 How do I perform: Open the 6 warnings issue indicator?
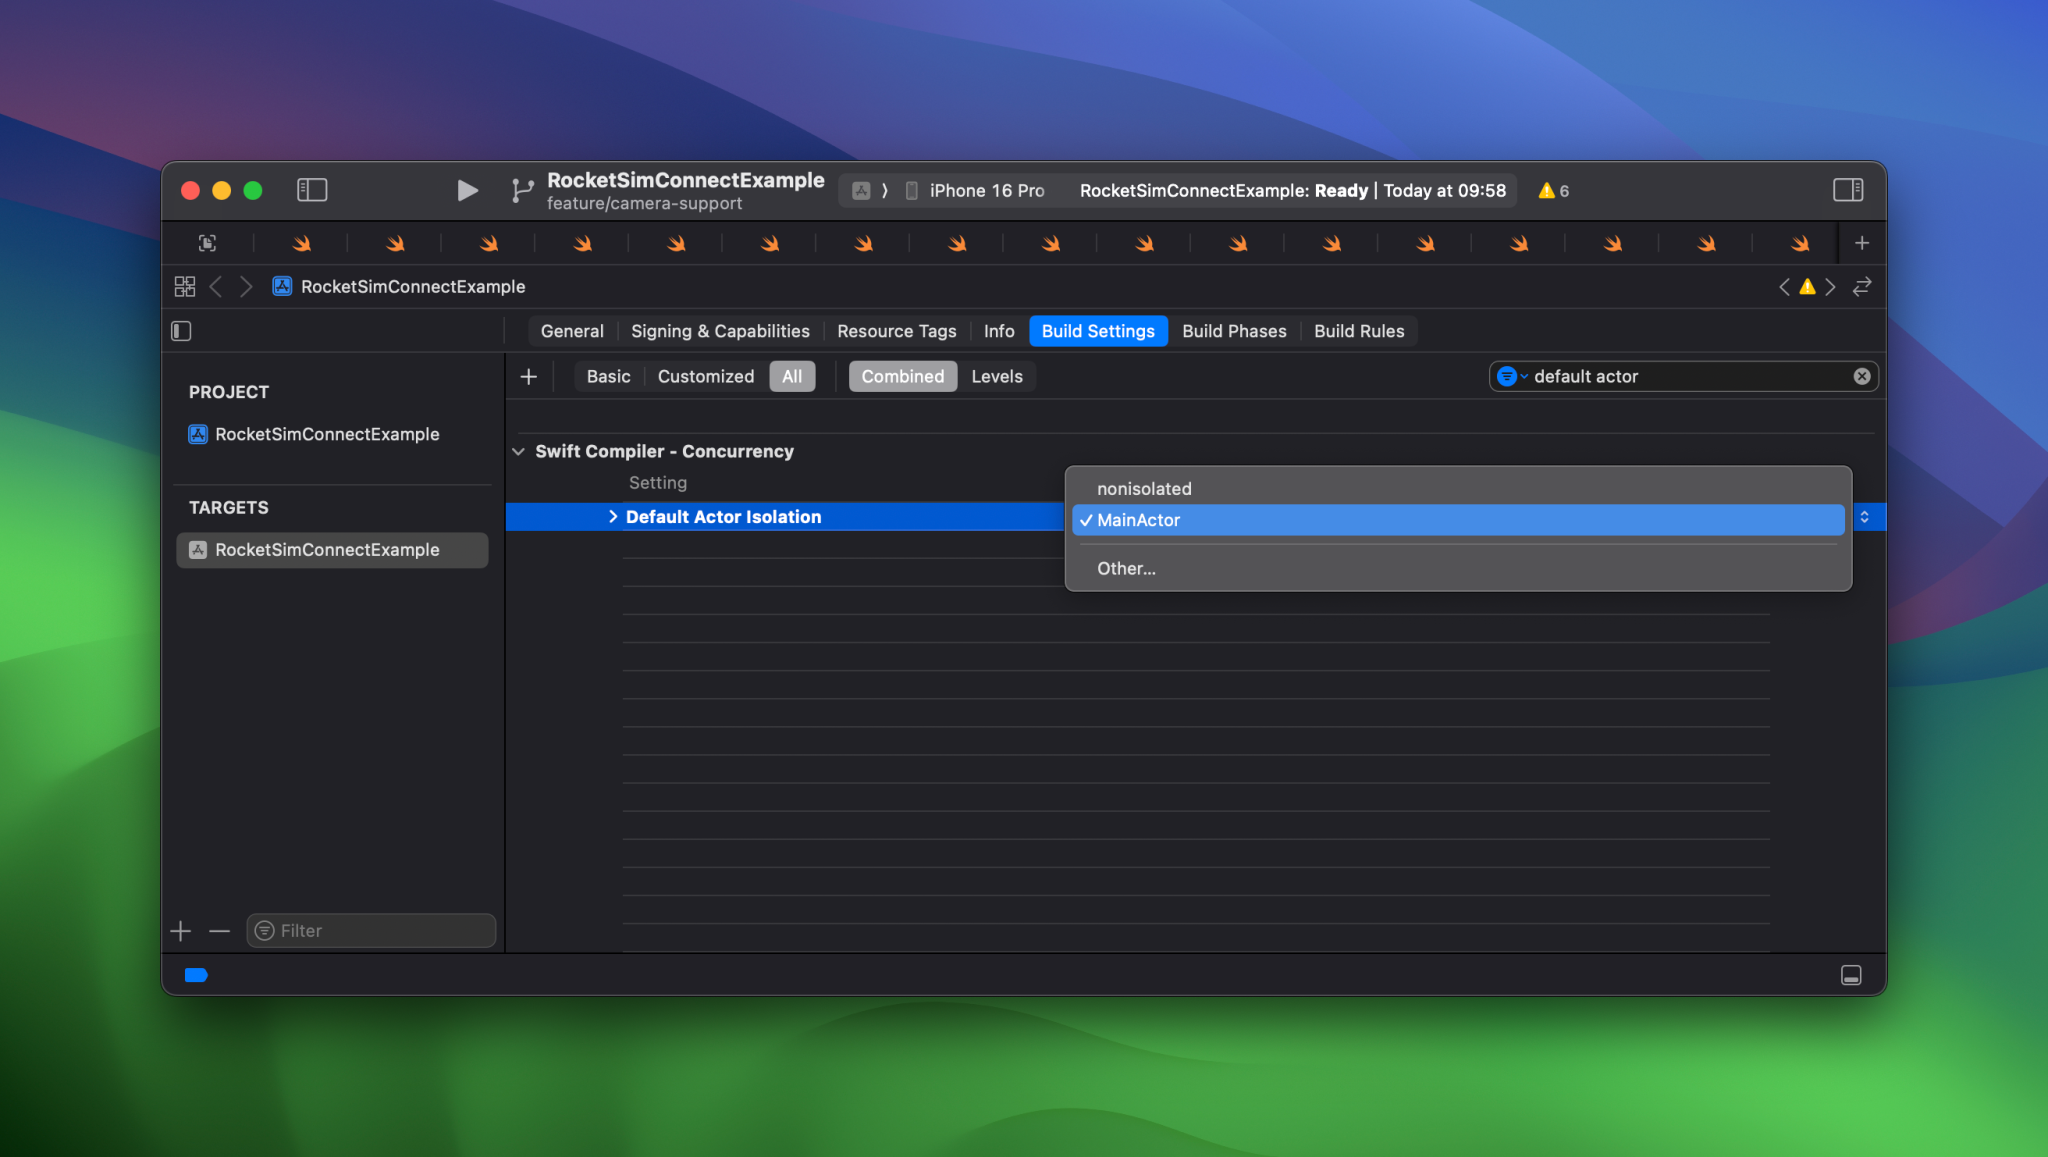(x=1552, y=190)
